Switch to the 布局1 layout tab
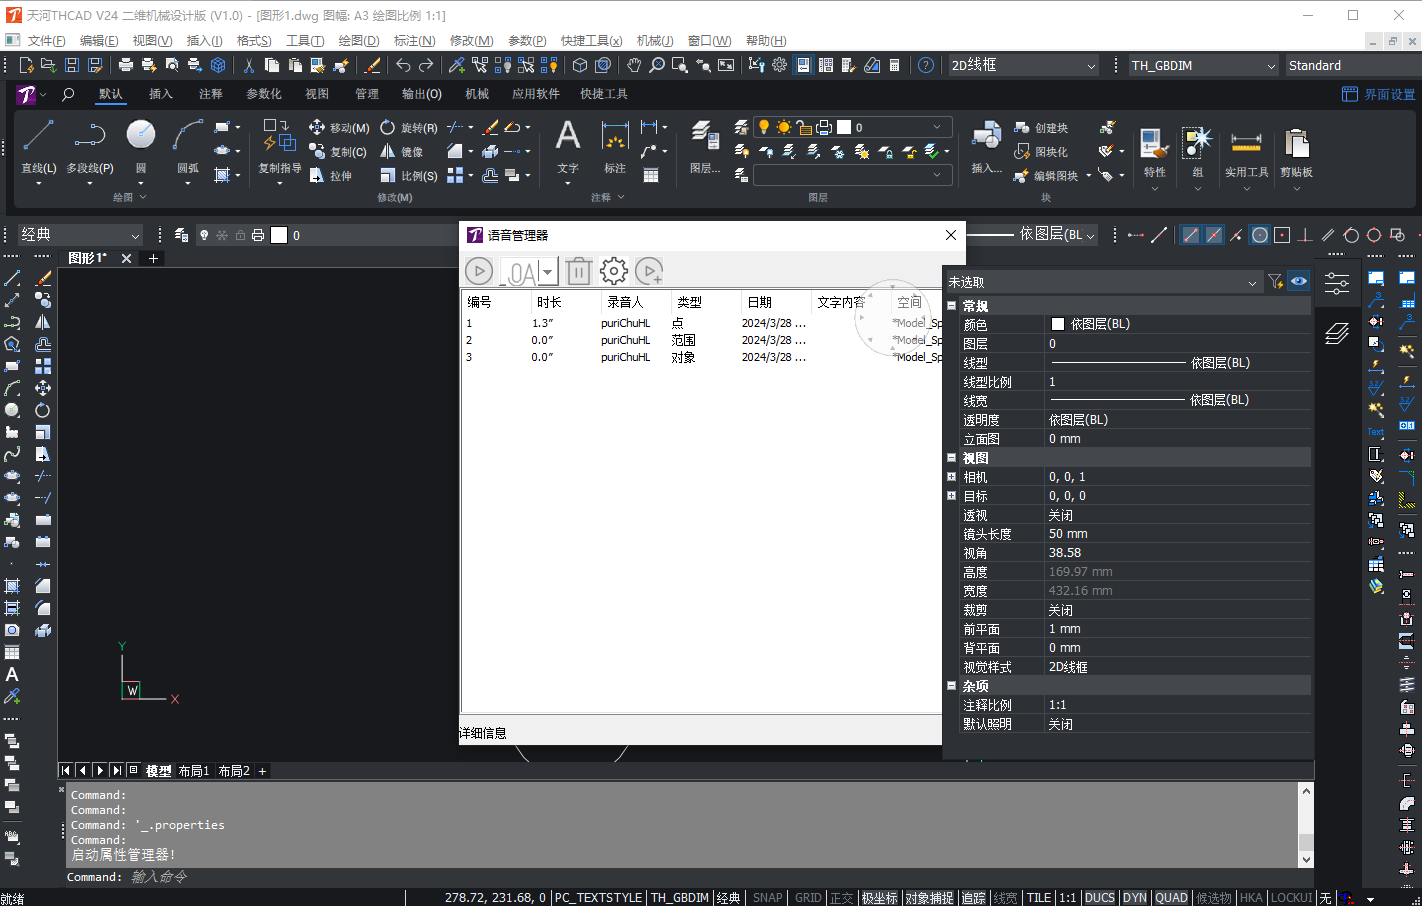 194,771
